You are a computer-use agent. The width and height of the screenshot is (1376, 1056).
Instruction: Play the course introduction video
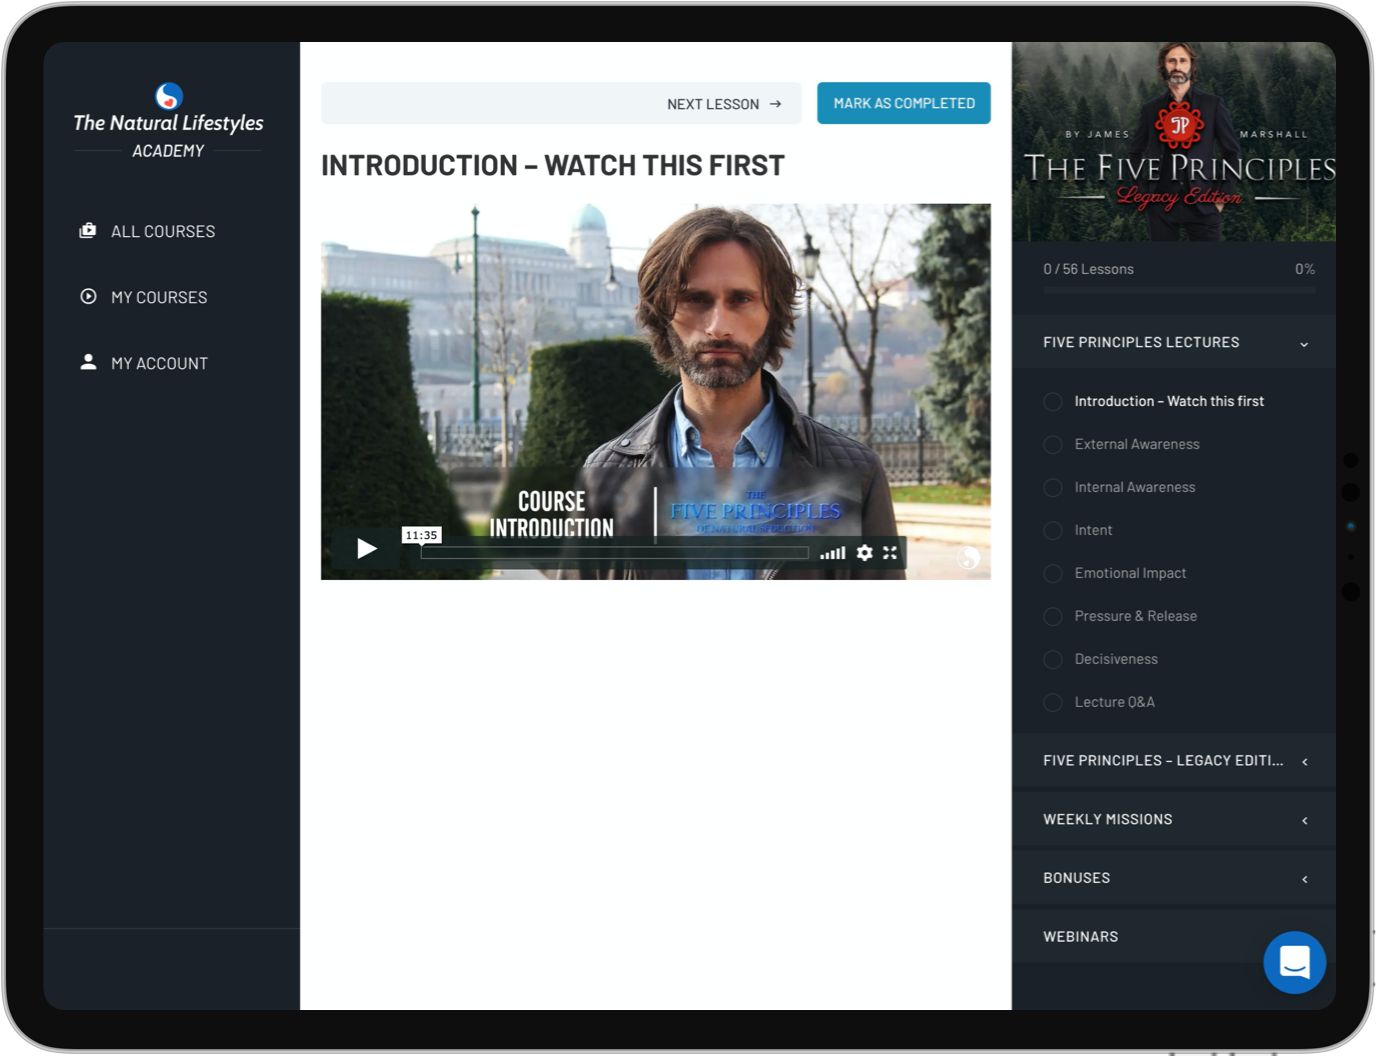[367, 548]
